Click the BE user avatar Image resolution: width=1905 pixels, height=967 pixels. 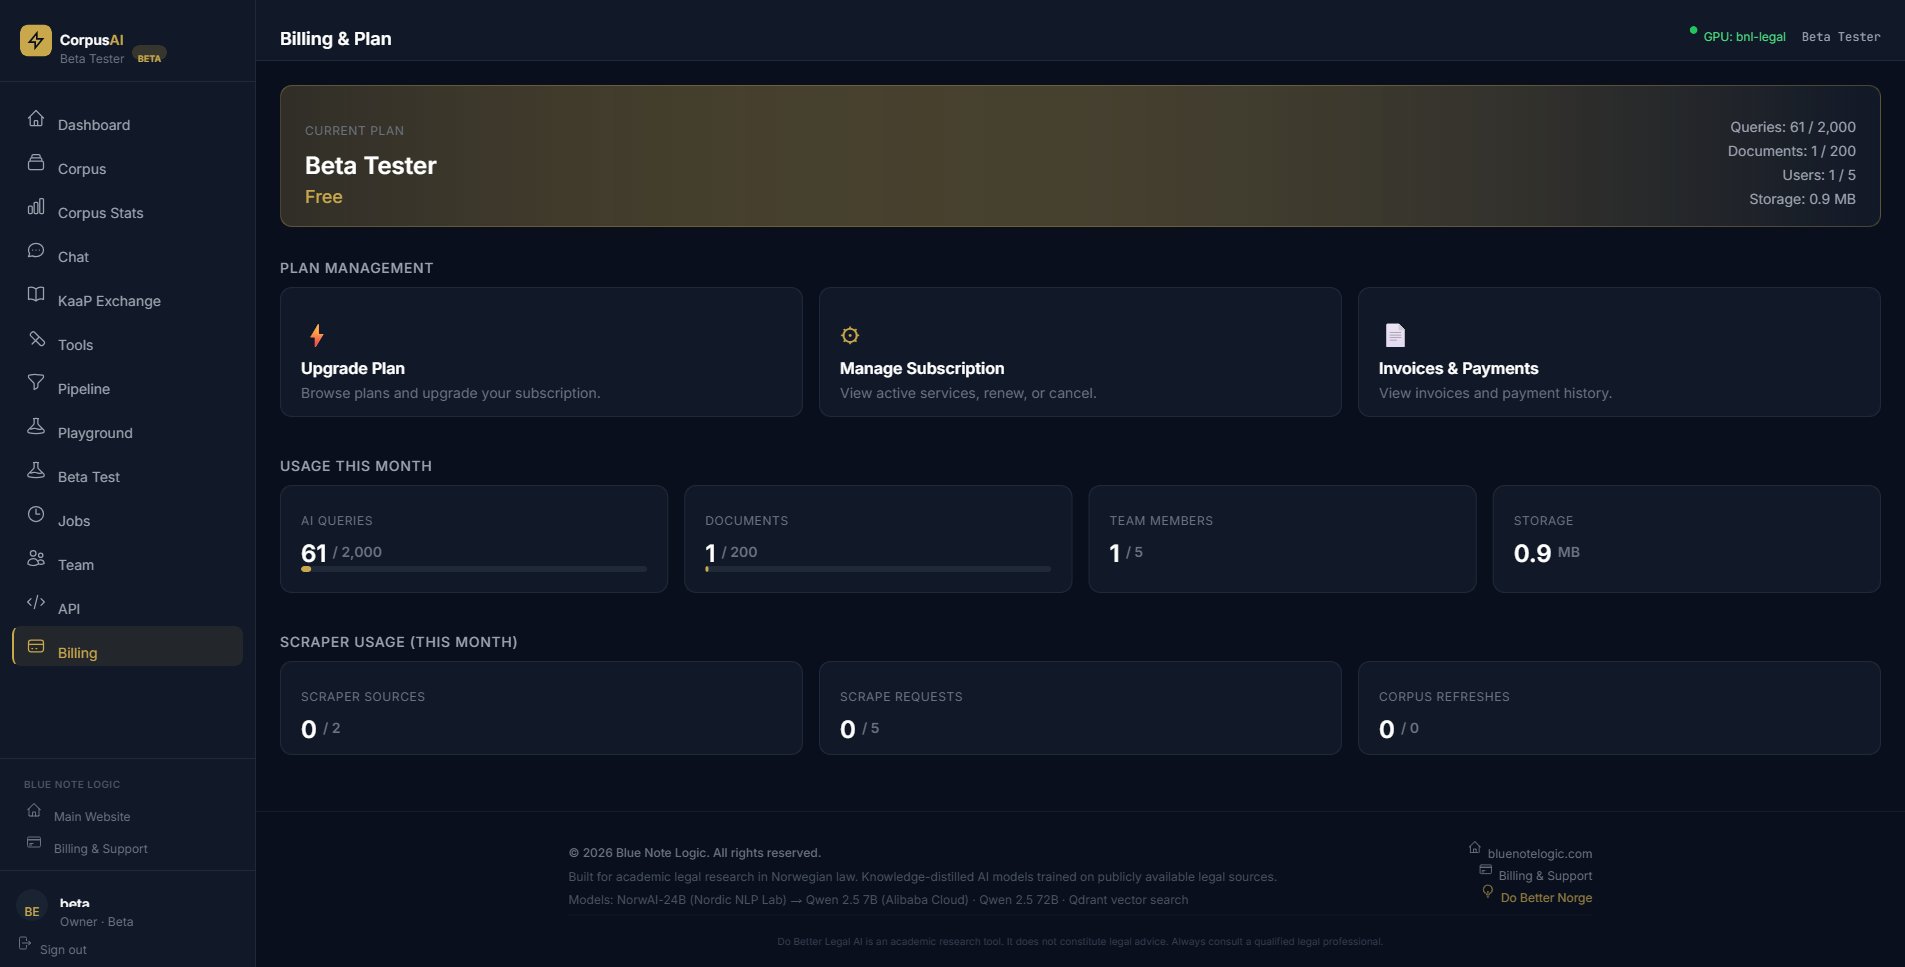pos(32,911)
